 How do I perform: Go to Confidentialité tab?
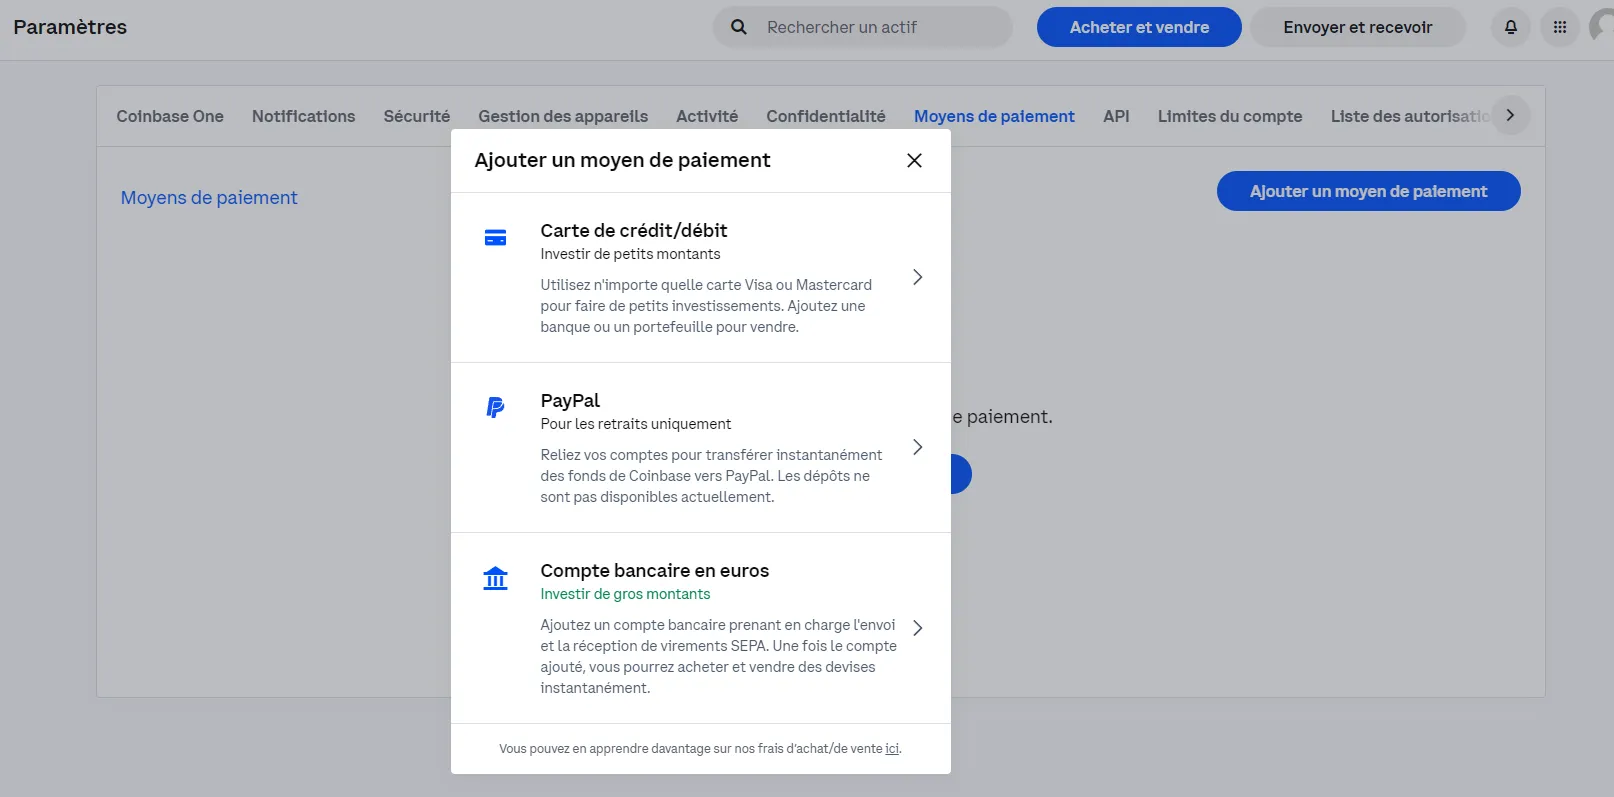pyautogui.click(x=826, y=116)
